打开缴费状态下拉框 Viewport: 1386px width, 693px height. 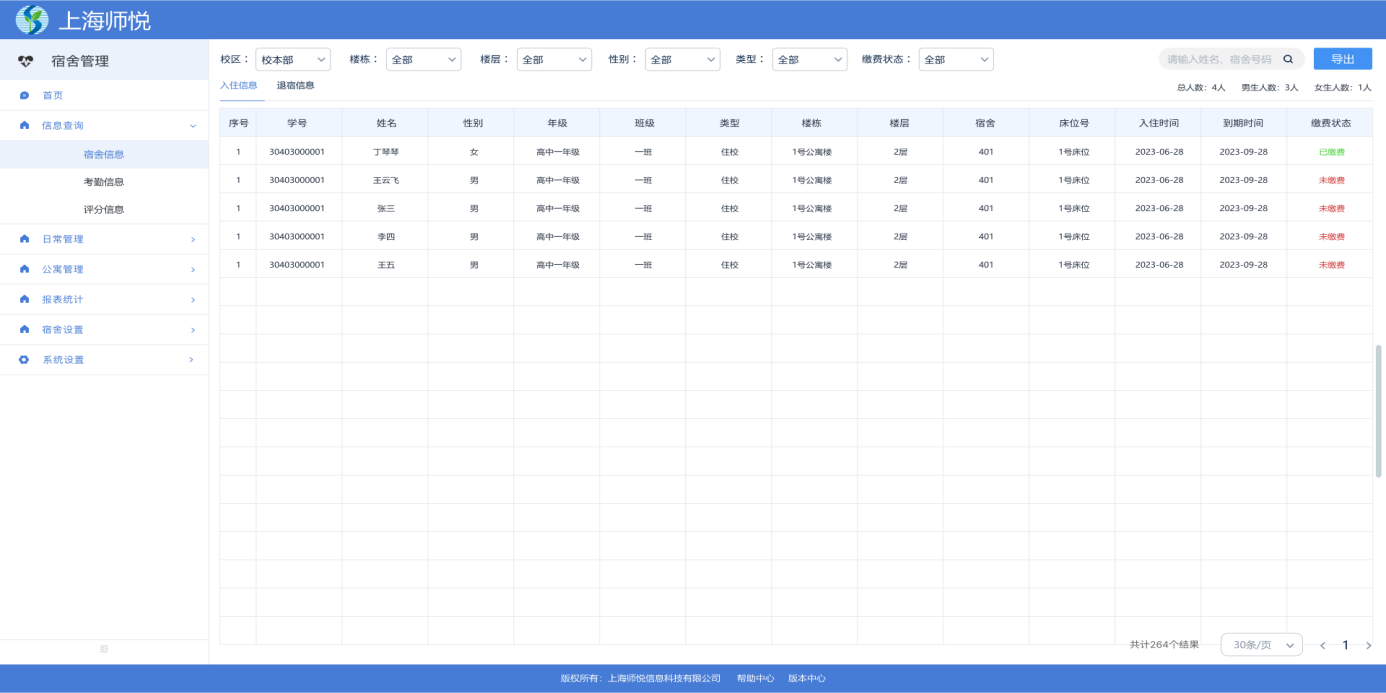tap(955, 58)
